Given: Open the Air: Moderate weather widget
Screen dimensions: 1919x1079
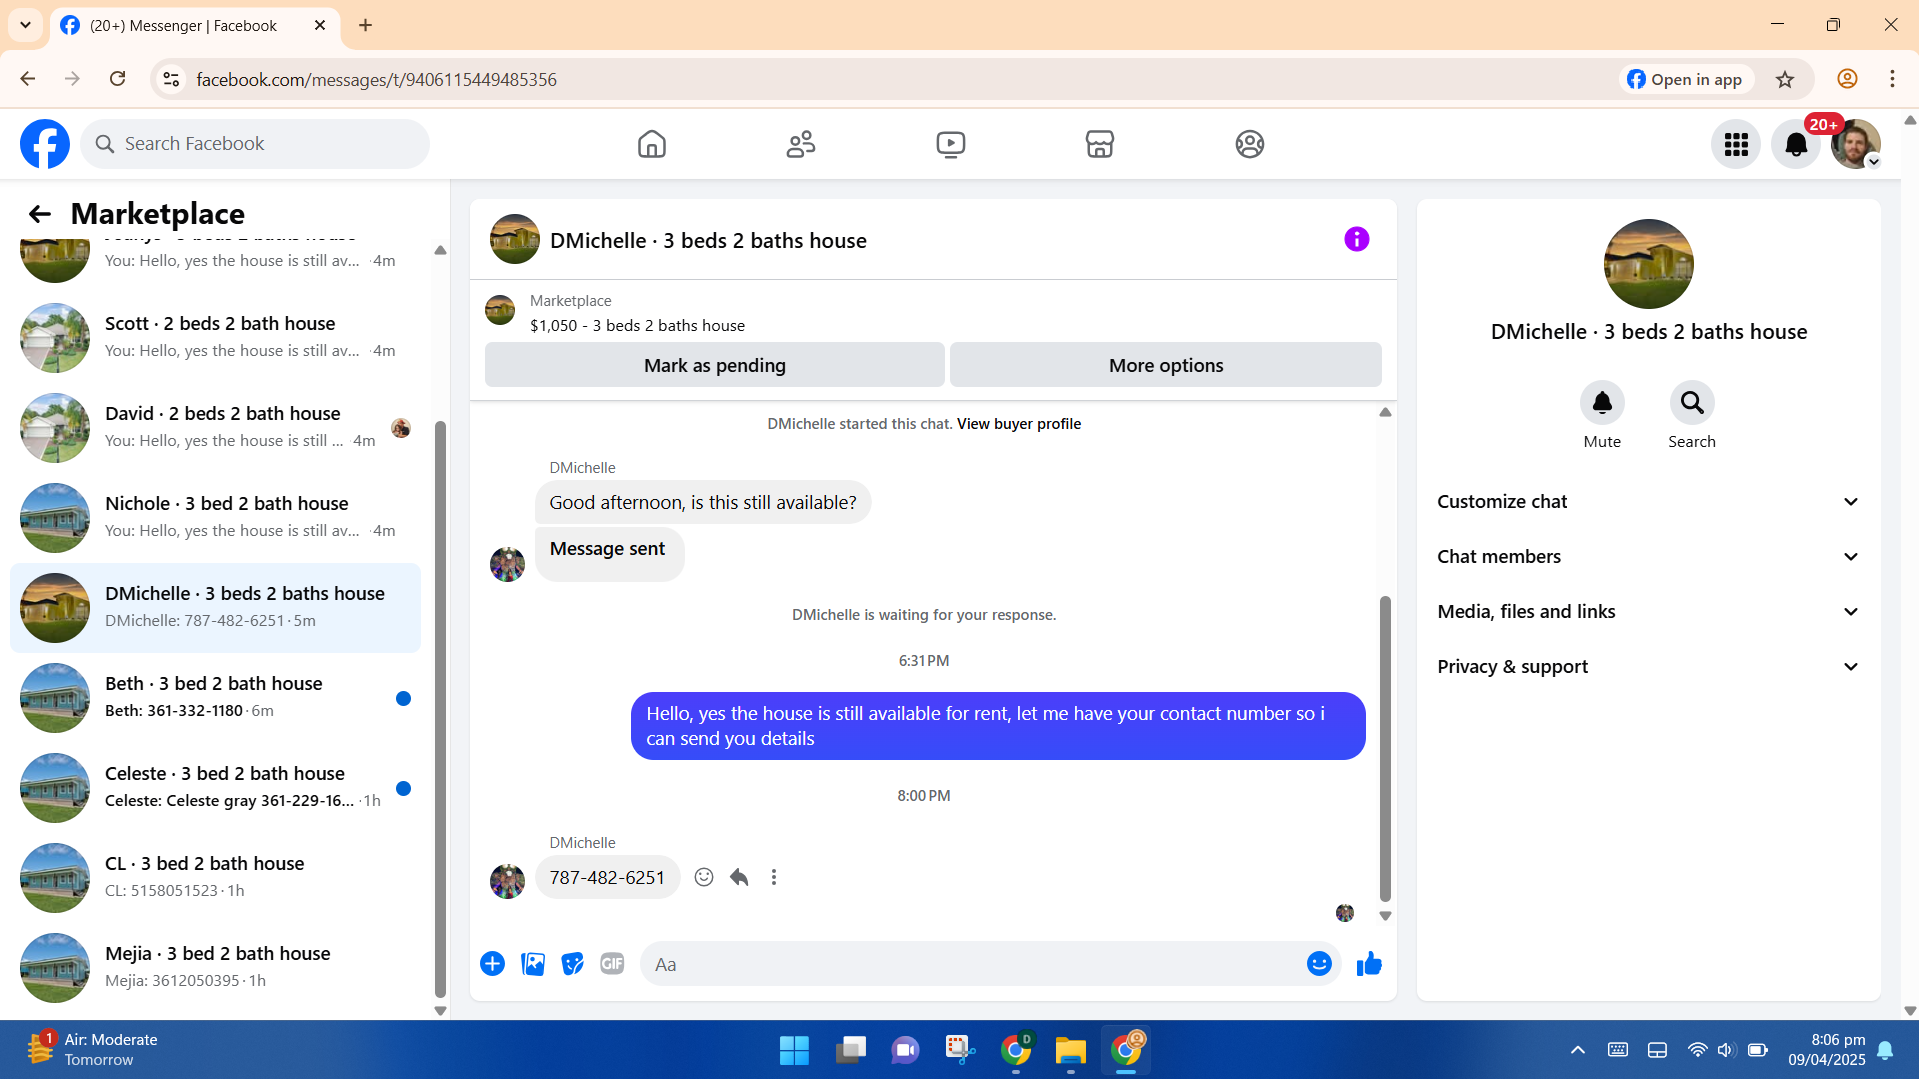Looking at the screenshot, I should click(x=92, y=1050).
